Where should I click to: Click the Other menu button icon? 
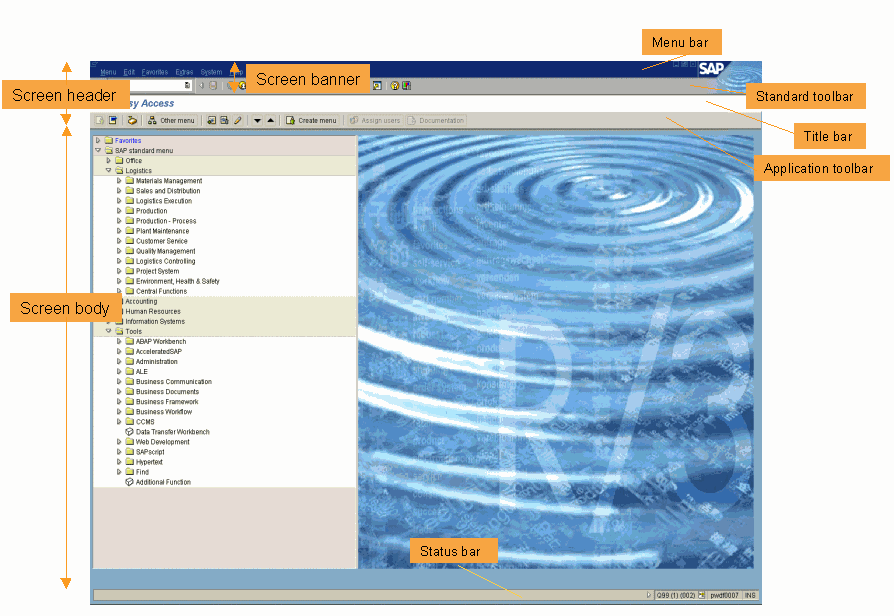click(x=152, y=121)
